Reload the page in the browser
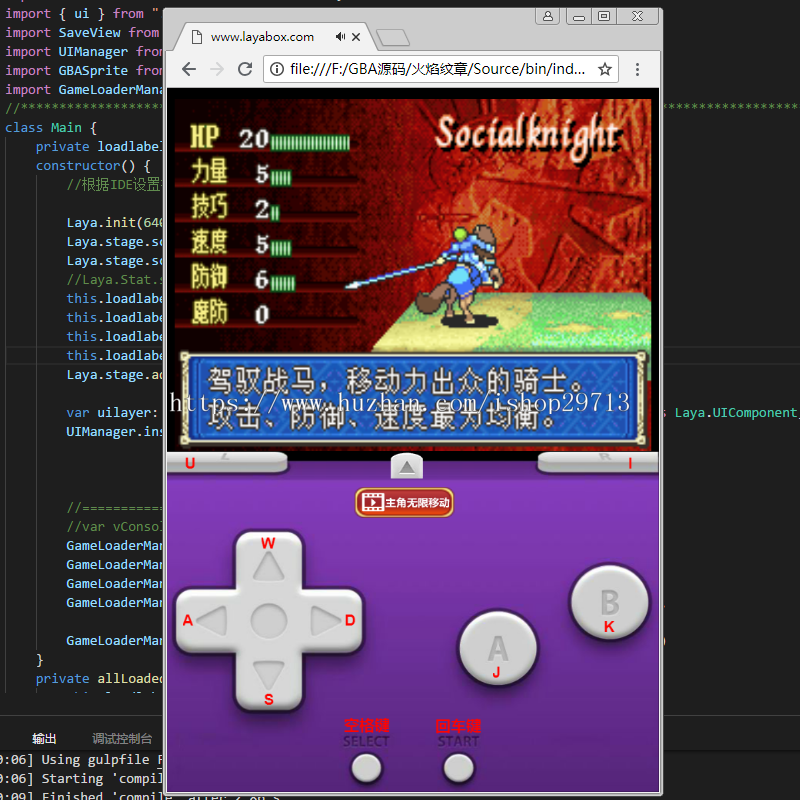 245,69
